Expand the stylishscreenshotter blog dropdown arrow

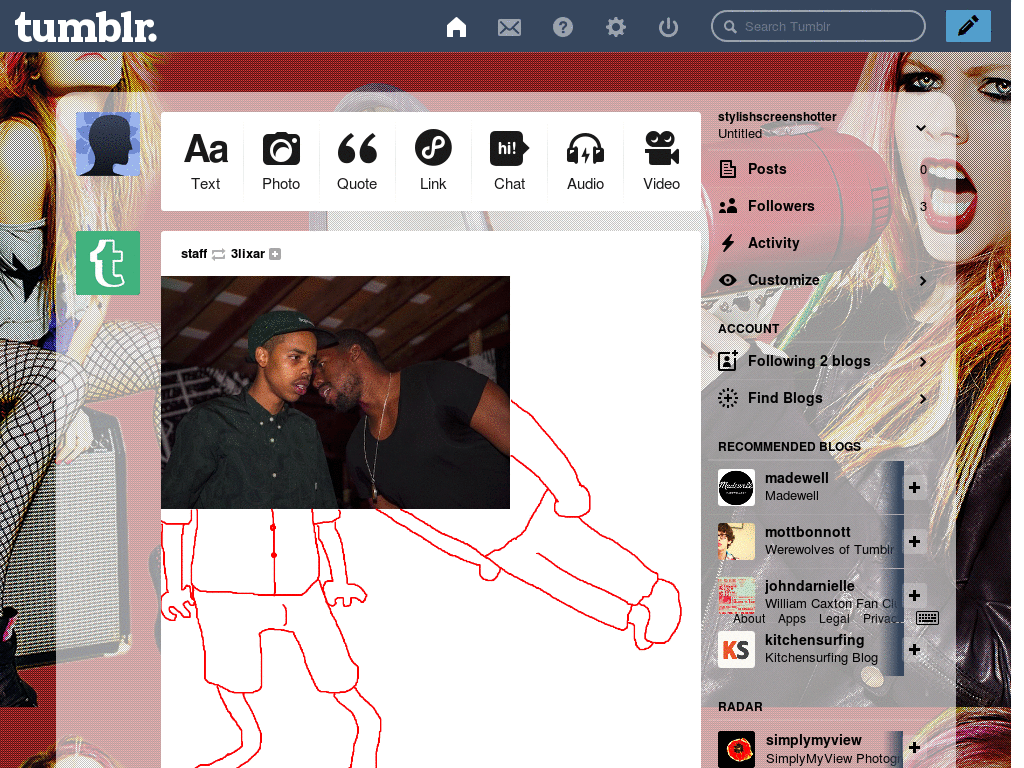point(921,128)
